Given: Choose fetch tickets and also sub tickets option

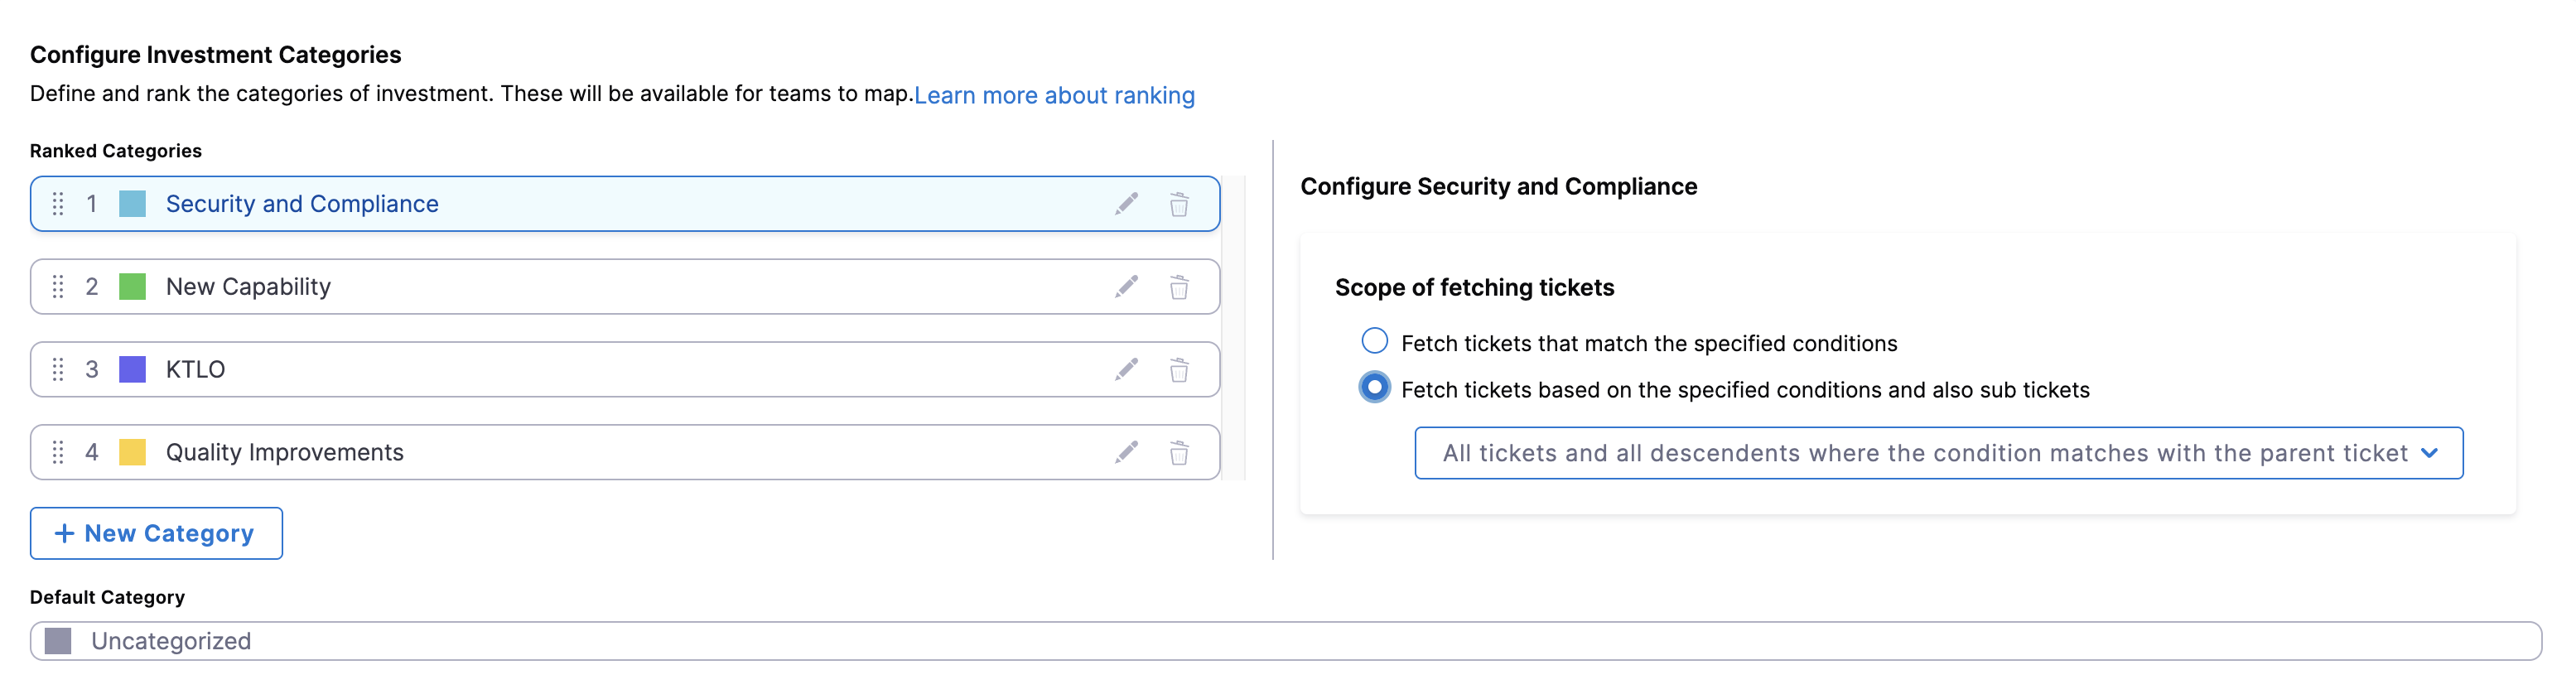Looking at the screenshot, I should coord(1374,388).
